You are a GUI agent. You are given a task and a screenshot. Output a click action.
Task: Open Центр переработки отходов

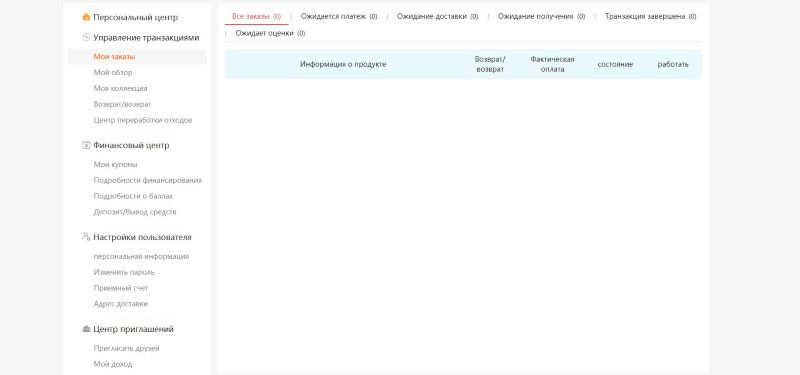[x=143, y=120]
